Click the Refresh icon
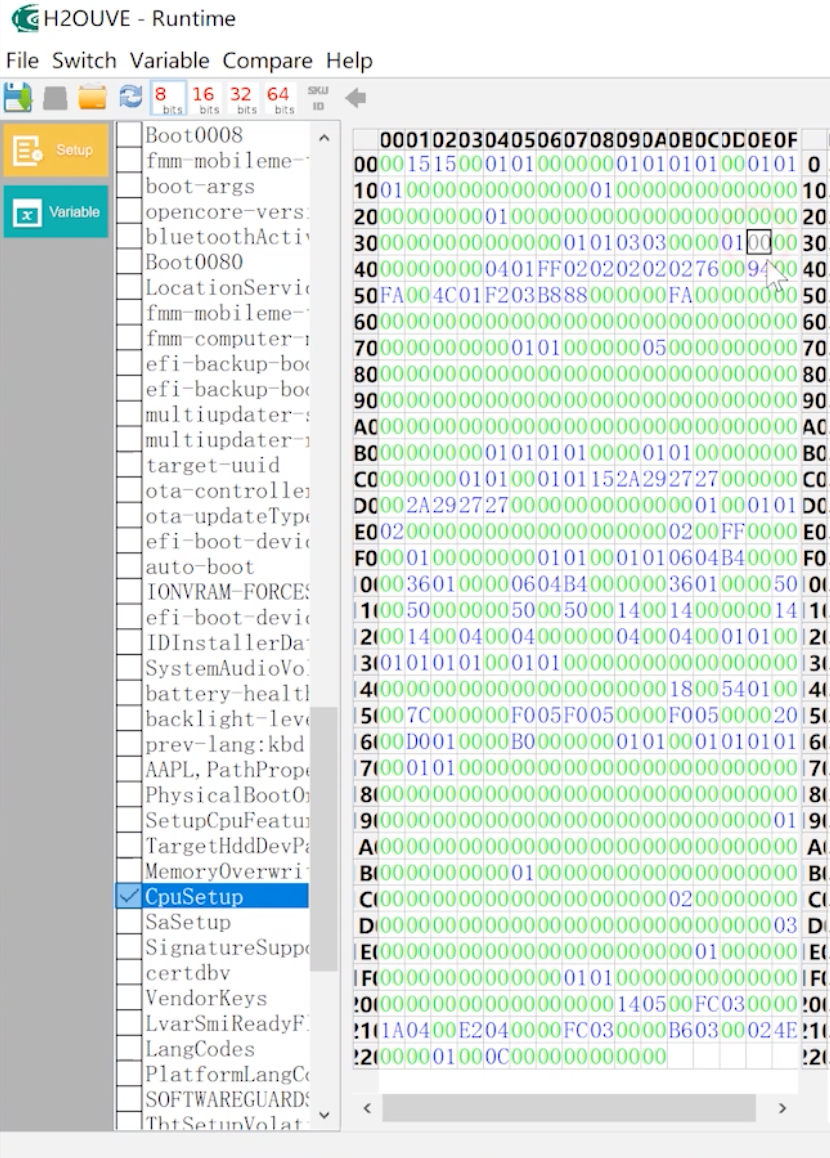Viewport: 830px width, 1158px height. [x=131, y=97]
